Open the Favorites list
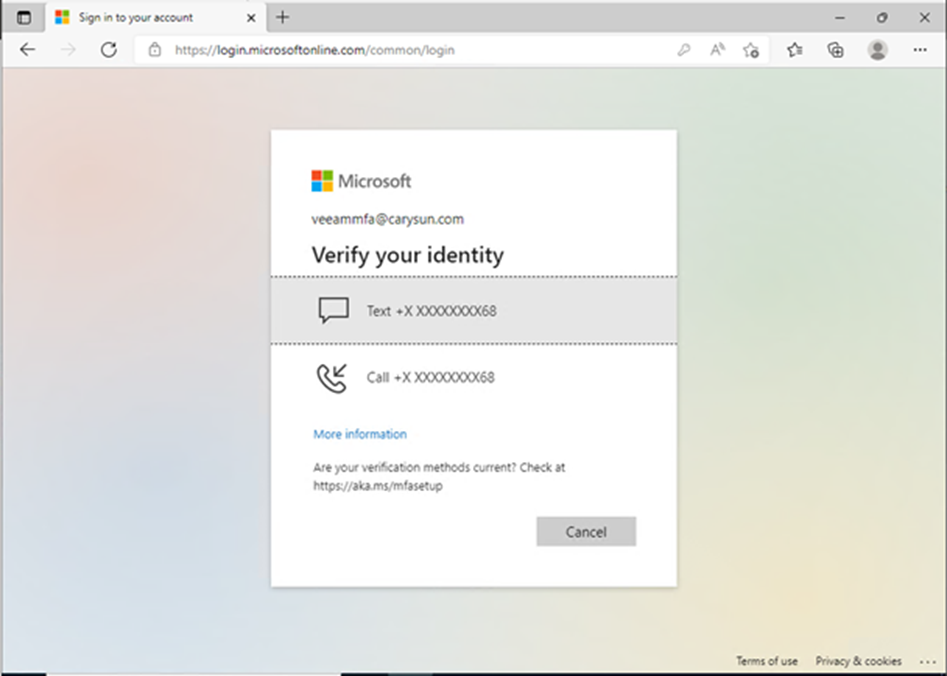The width and height of the screenshot is (947, 676). point(795,50)
